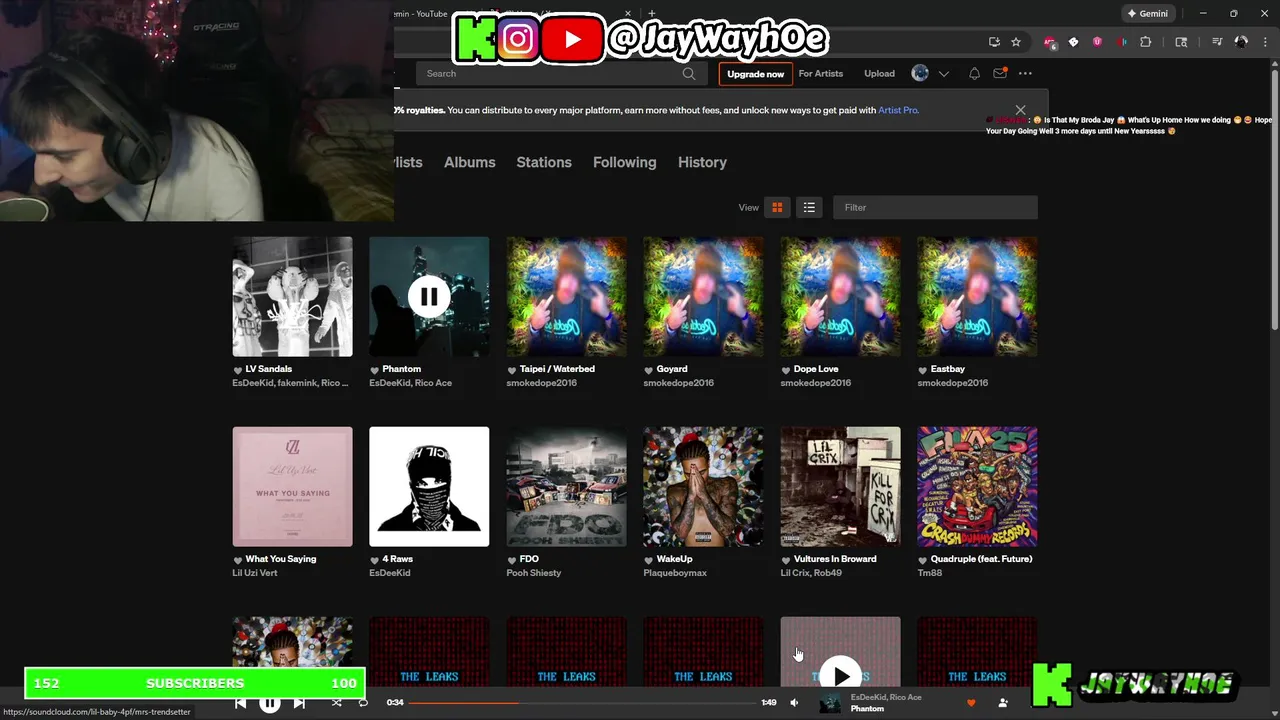
Task: Open the Tm88 artist link
Action: click(x=930, y=573)
